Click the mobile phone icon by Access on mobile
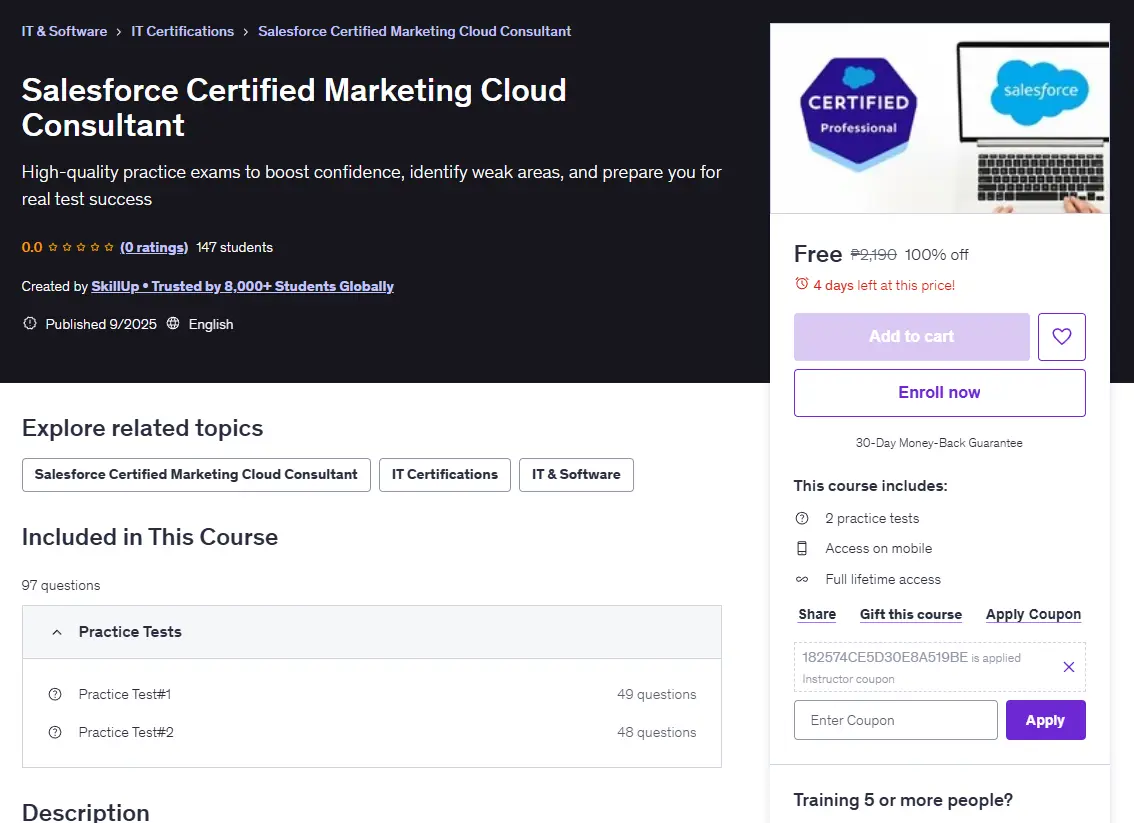This screenshot has width=1134, height=823. pos(801,548)
